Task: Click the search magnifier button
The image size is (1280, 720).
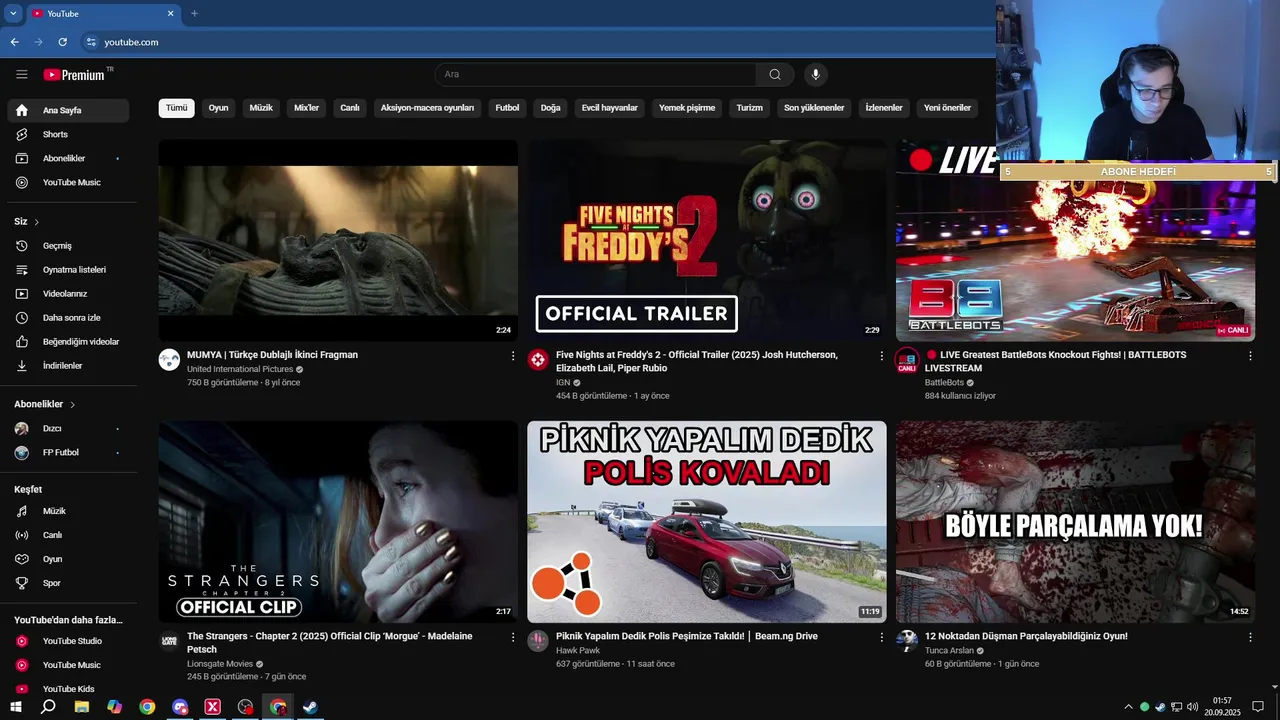Action: pyautogui.click(x=775, y=74)
